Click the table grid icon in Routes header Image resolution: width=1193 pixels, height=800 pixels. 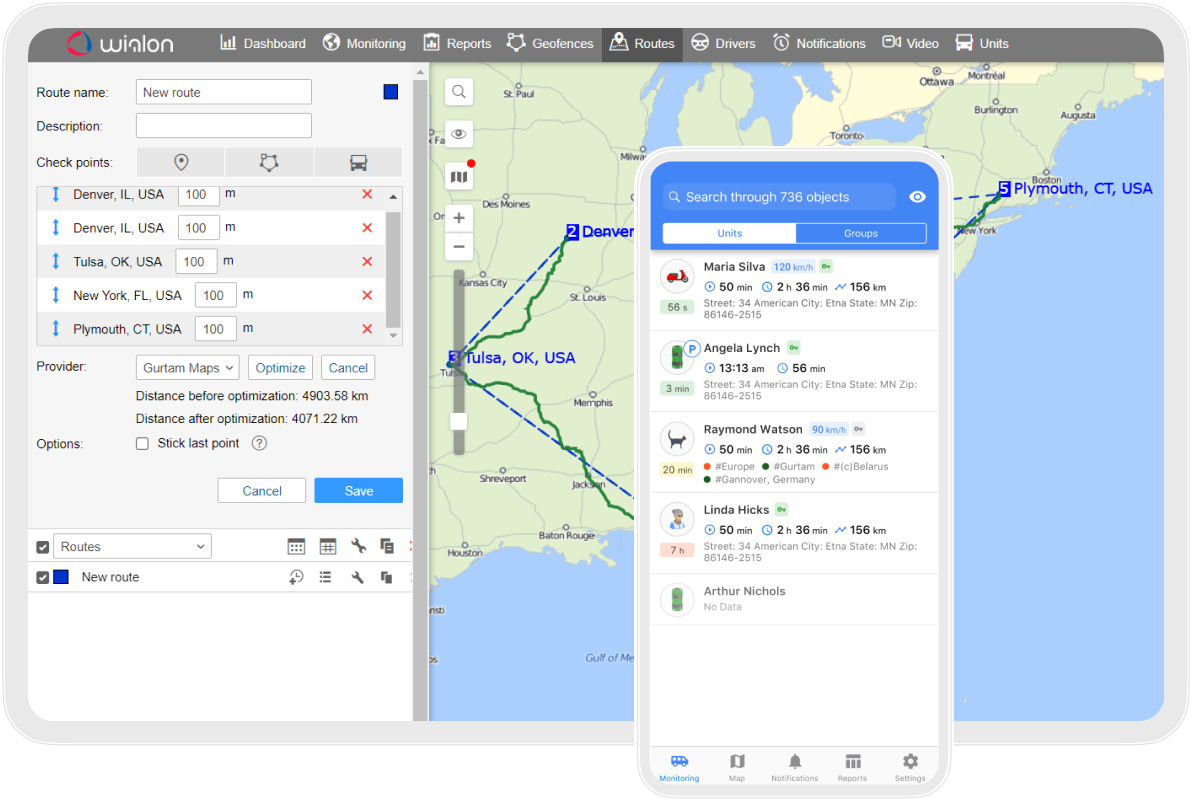328,547
